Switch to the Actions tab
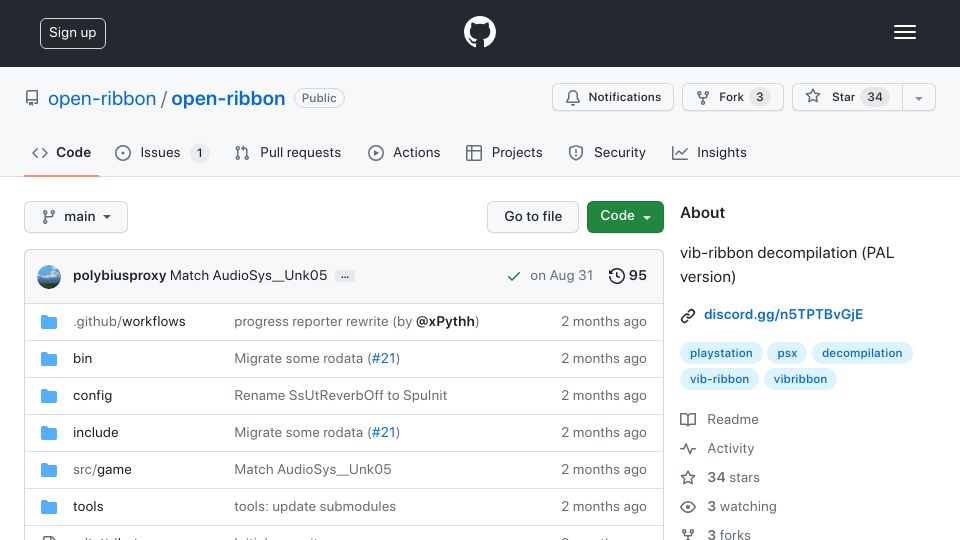The height and width of the screenshot is (540, 960). [404, 152]
